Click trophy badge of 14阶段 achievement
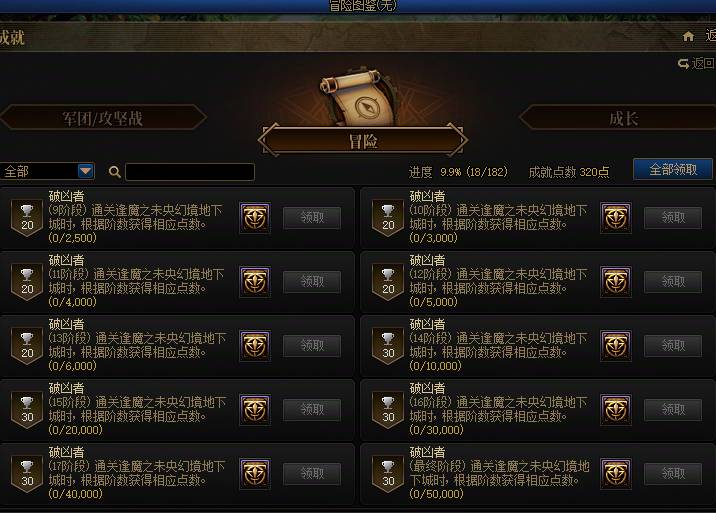The image size is (716, 513). pos(388,347)
